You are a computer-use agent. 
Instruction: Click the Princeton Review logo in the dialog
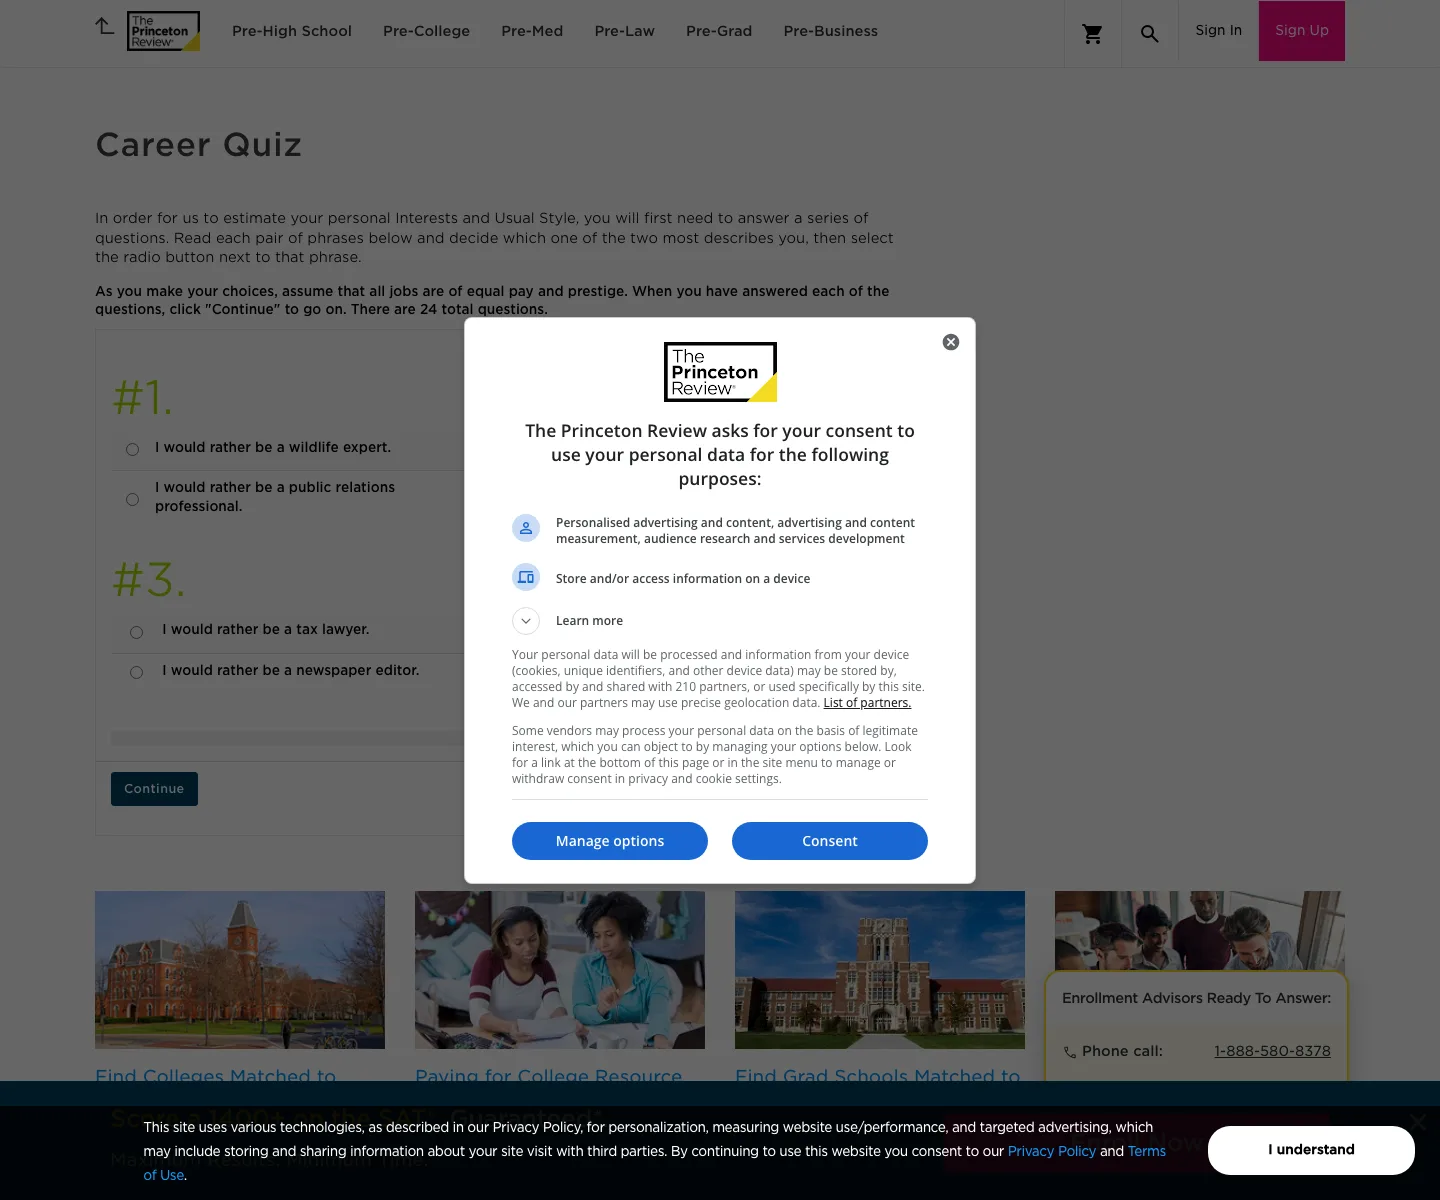[x=720, y=372]
